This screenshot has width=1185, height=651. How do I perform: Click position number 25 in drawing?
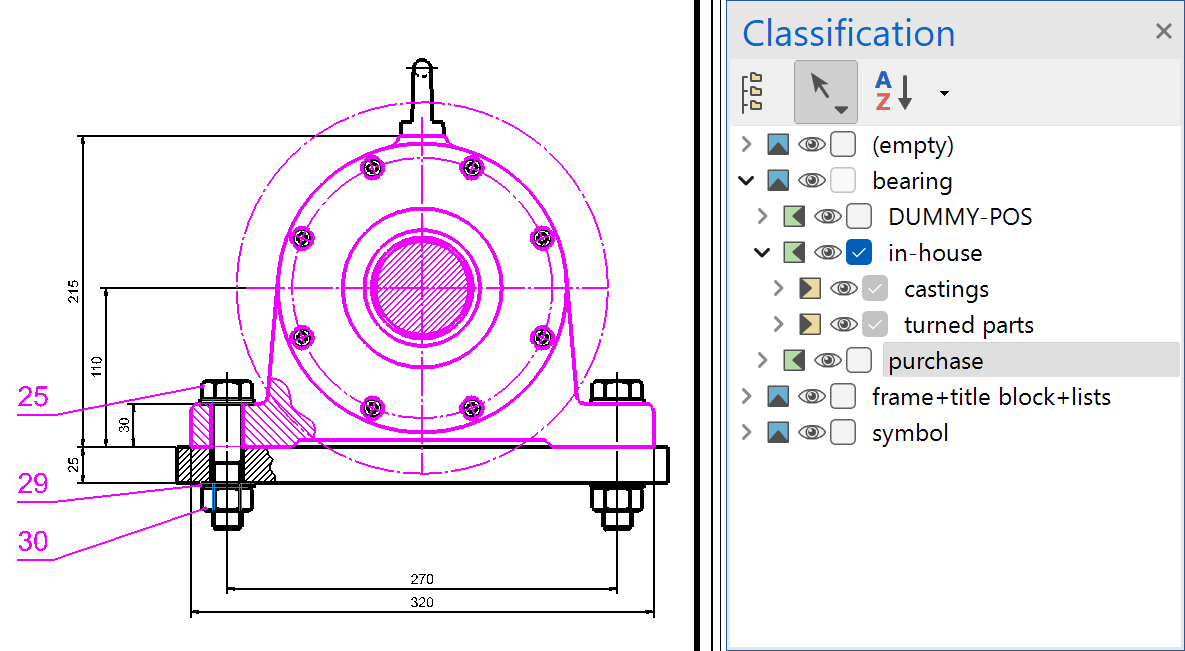pyautogui.click(x=33, y=398)
